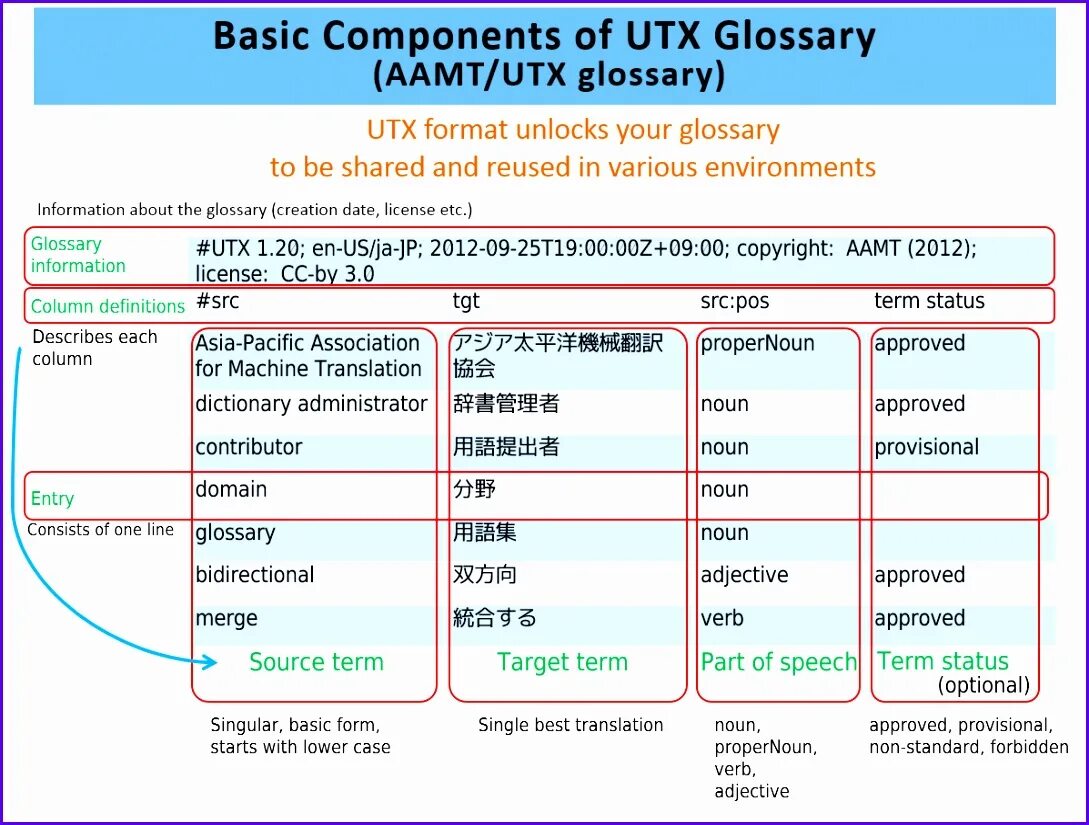
Task: Click the '用語提出者' target term
Action: [x=506, y=447]
